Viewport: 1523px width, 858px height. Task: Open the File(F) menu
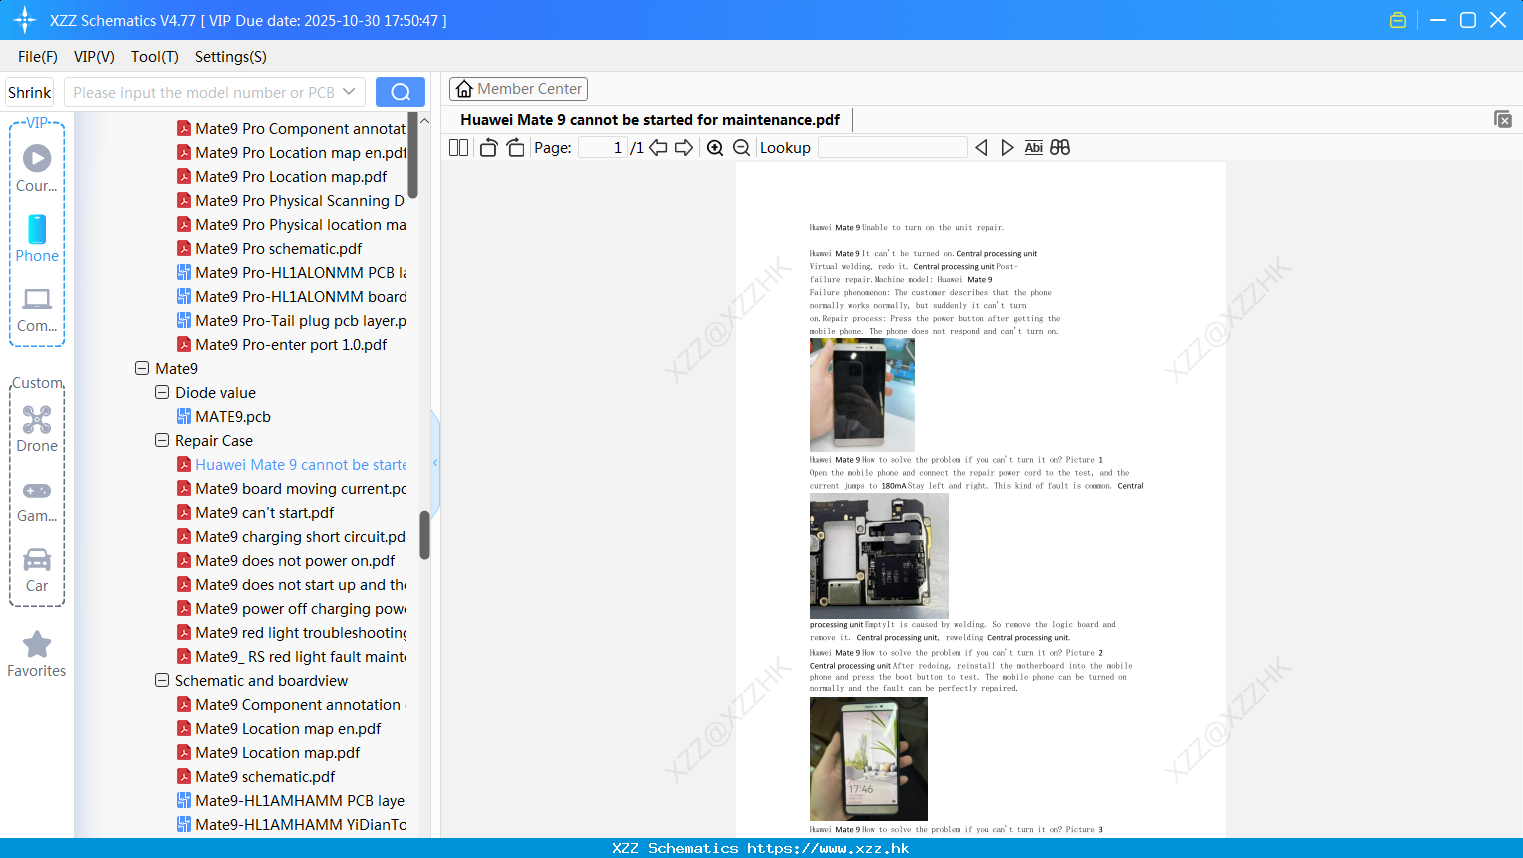(38, 57)
